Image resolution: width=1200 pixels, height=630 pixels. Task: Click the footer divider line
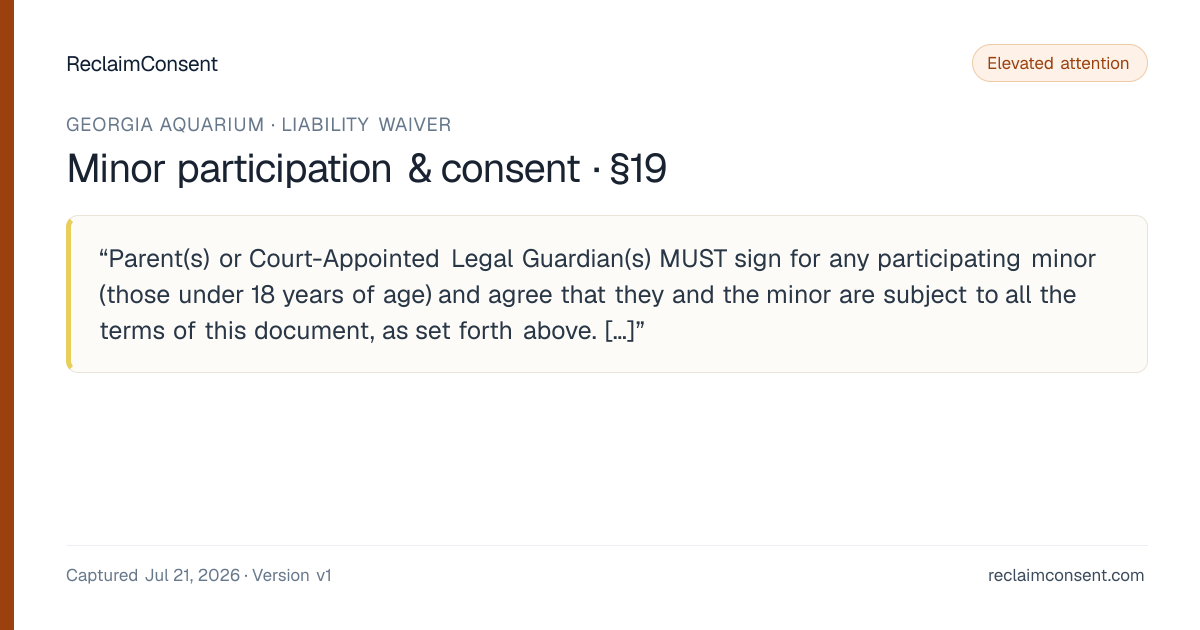(x=606, y=545)
